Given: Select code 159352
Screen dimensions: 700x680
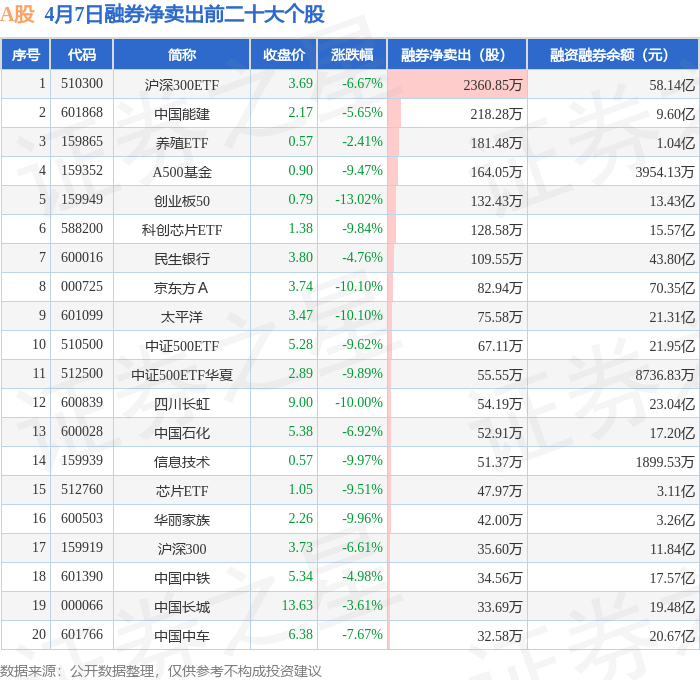Looking at the screenshot, I should point(82,171).
